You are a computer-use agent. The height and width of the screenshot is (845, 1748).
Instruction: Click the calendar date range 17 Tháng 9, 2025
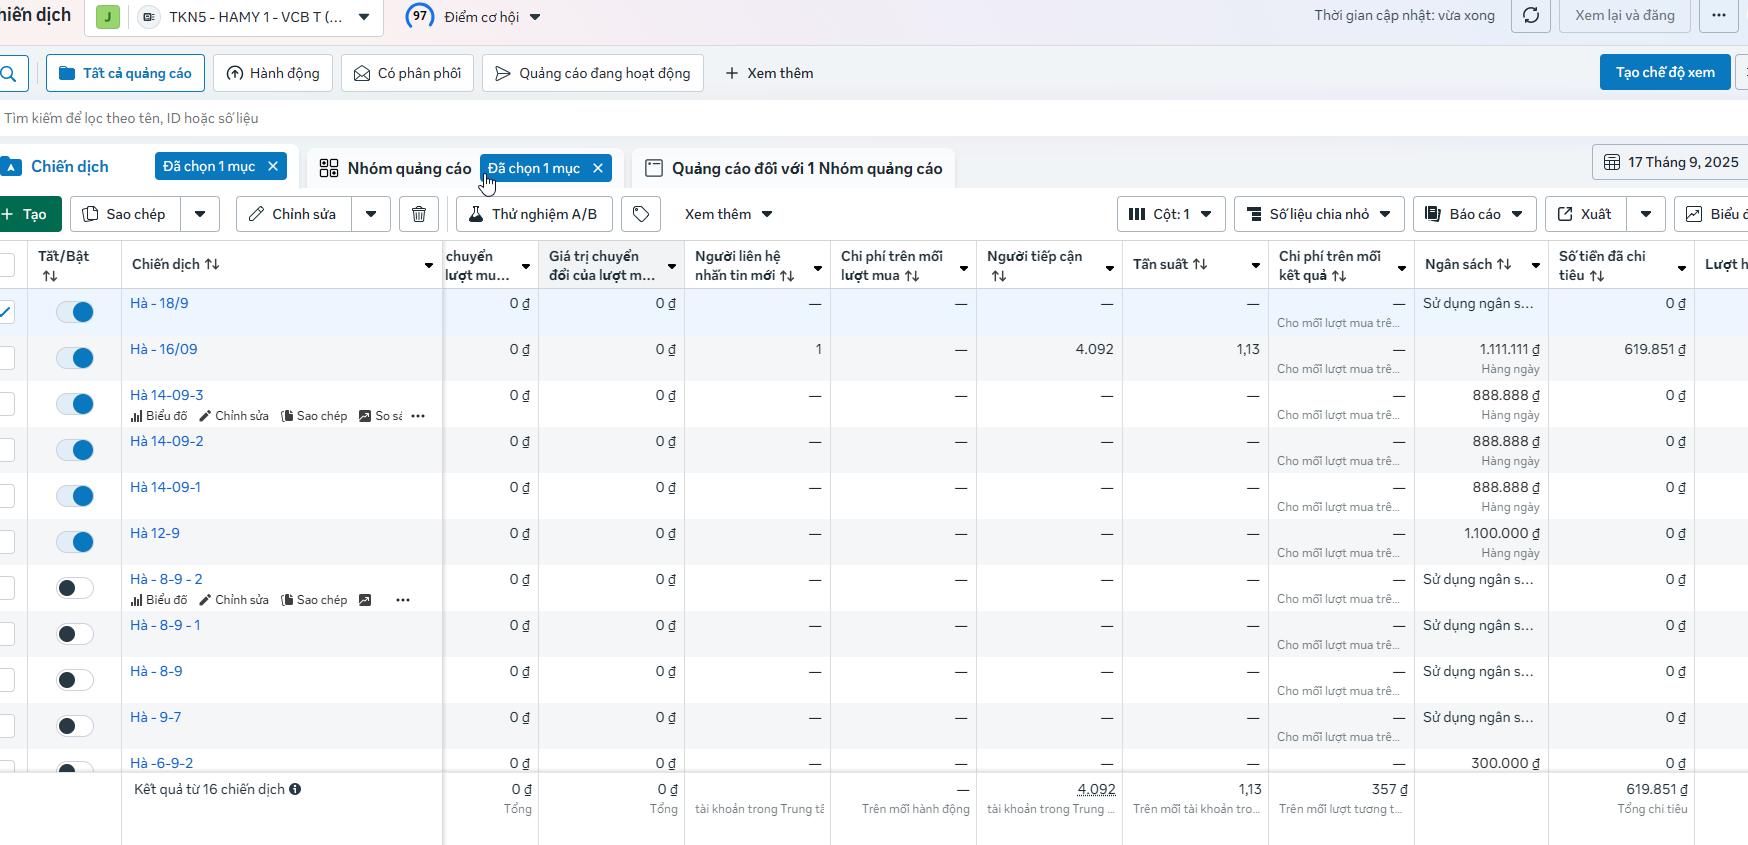pos(1671,162)
